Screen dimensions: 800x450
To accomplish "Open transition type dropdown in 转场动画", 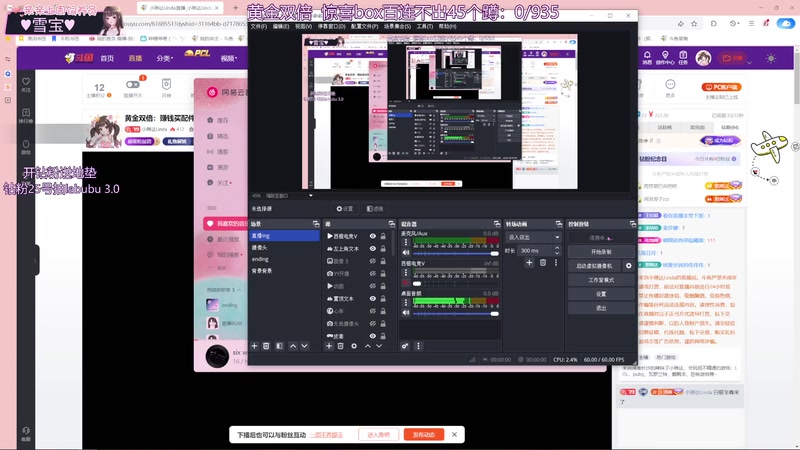I will pos(534,237).
